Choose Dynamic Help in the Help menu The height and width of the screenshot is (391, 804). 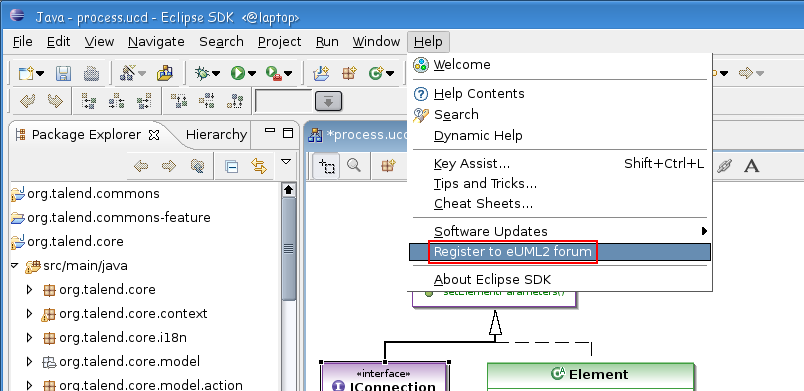coord(560,136)
